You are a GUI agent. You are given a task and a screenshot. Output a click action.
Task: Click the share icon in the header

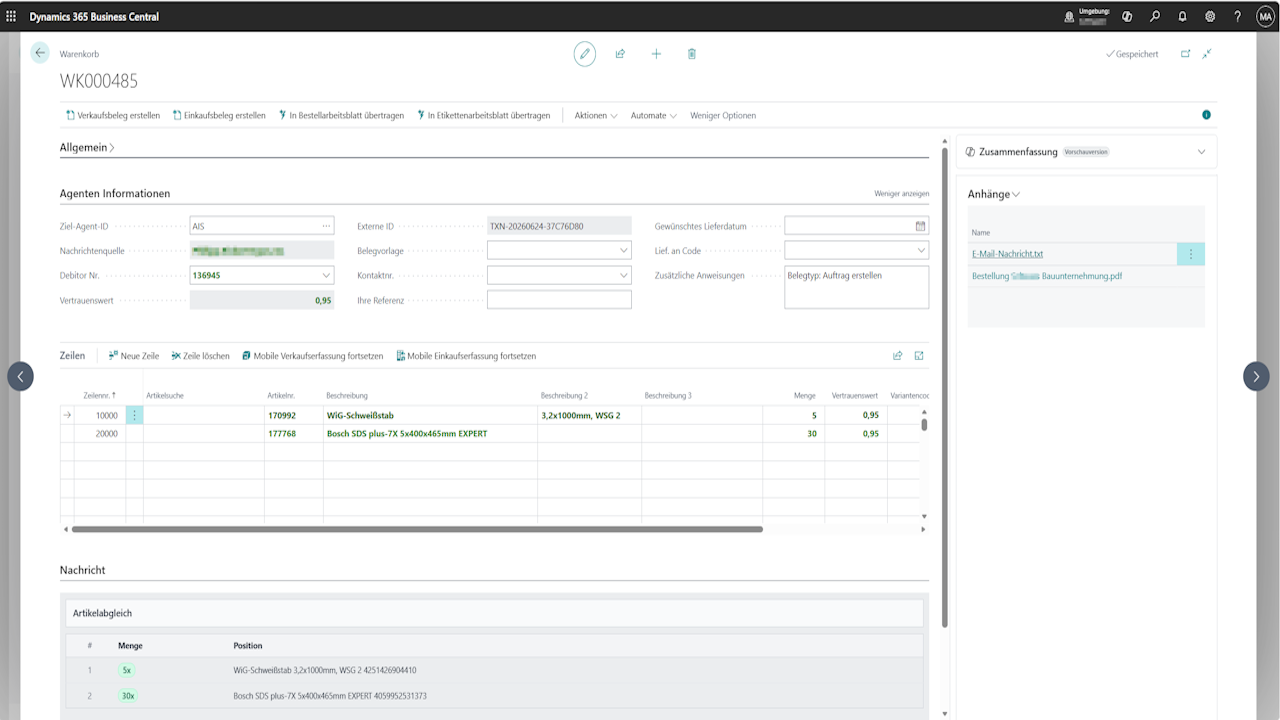620,54
